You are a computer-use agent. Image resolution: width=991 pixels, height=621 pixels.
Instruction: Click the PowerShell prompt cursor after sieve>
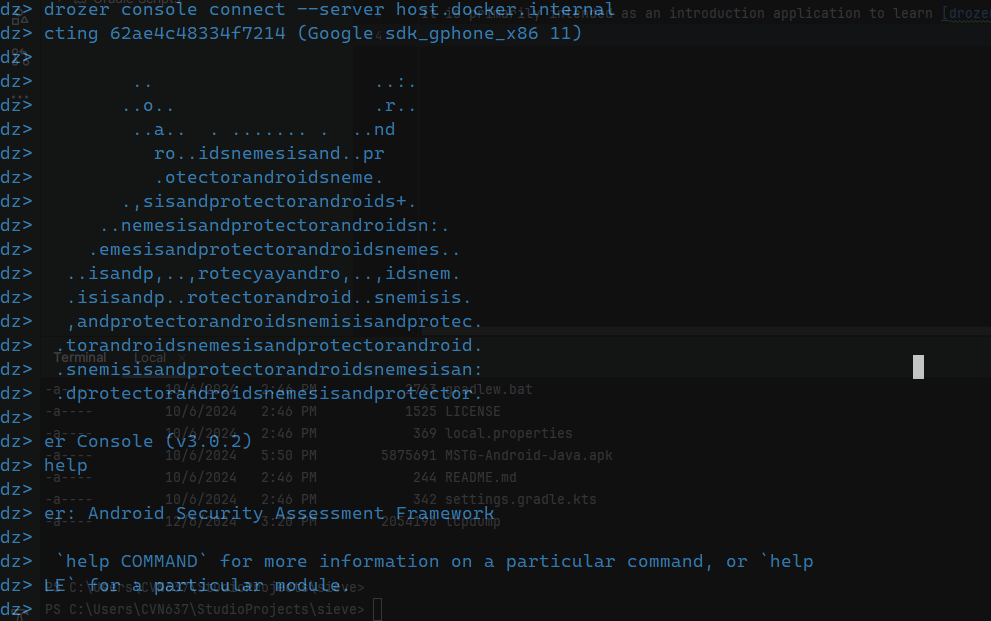pyautogui.click(x=377, y=610)
